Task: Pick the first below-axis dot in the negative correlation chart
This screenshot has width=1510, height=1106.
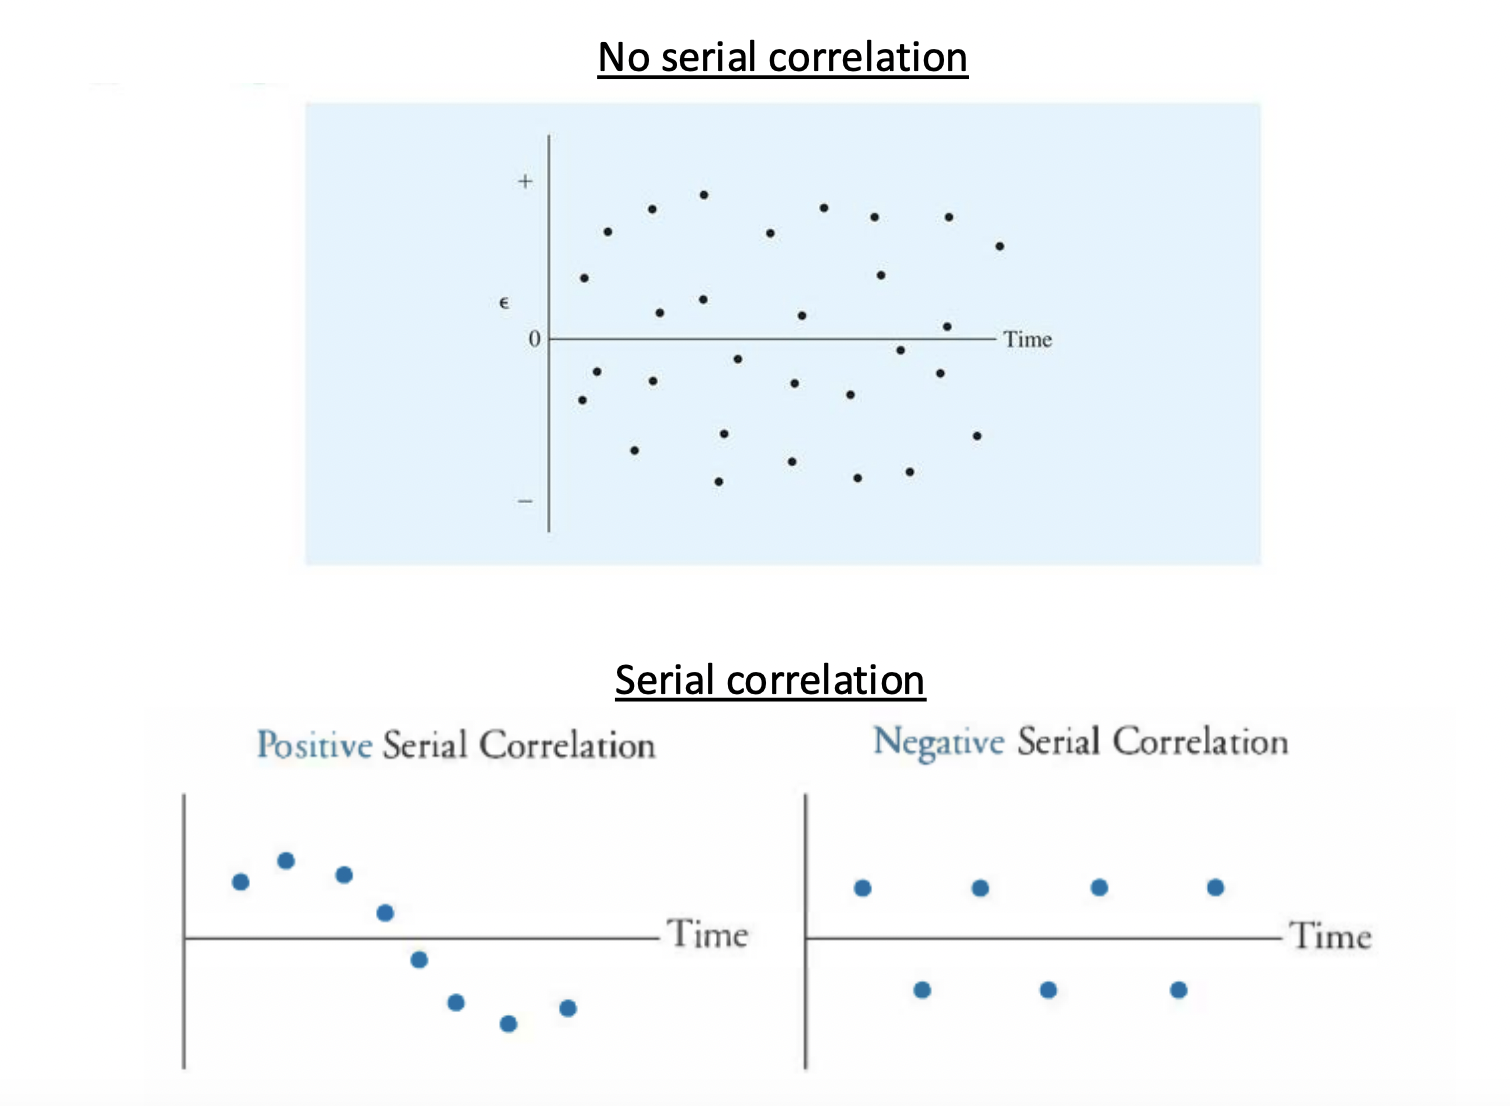Action: [x=922, y=990]
